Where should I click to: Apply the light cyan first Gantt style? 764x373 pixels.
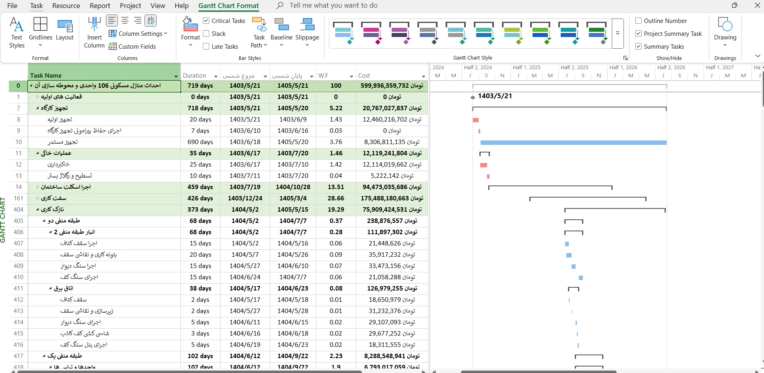[343, 33]
